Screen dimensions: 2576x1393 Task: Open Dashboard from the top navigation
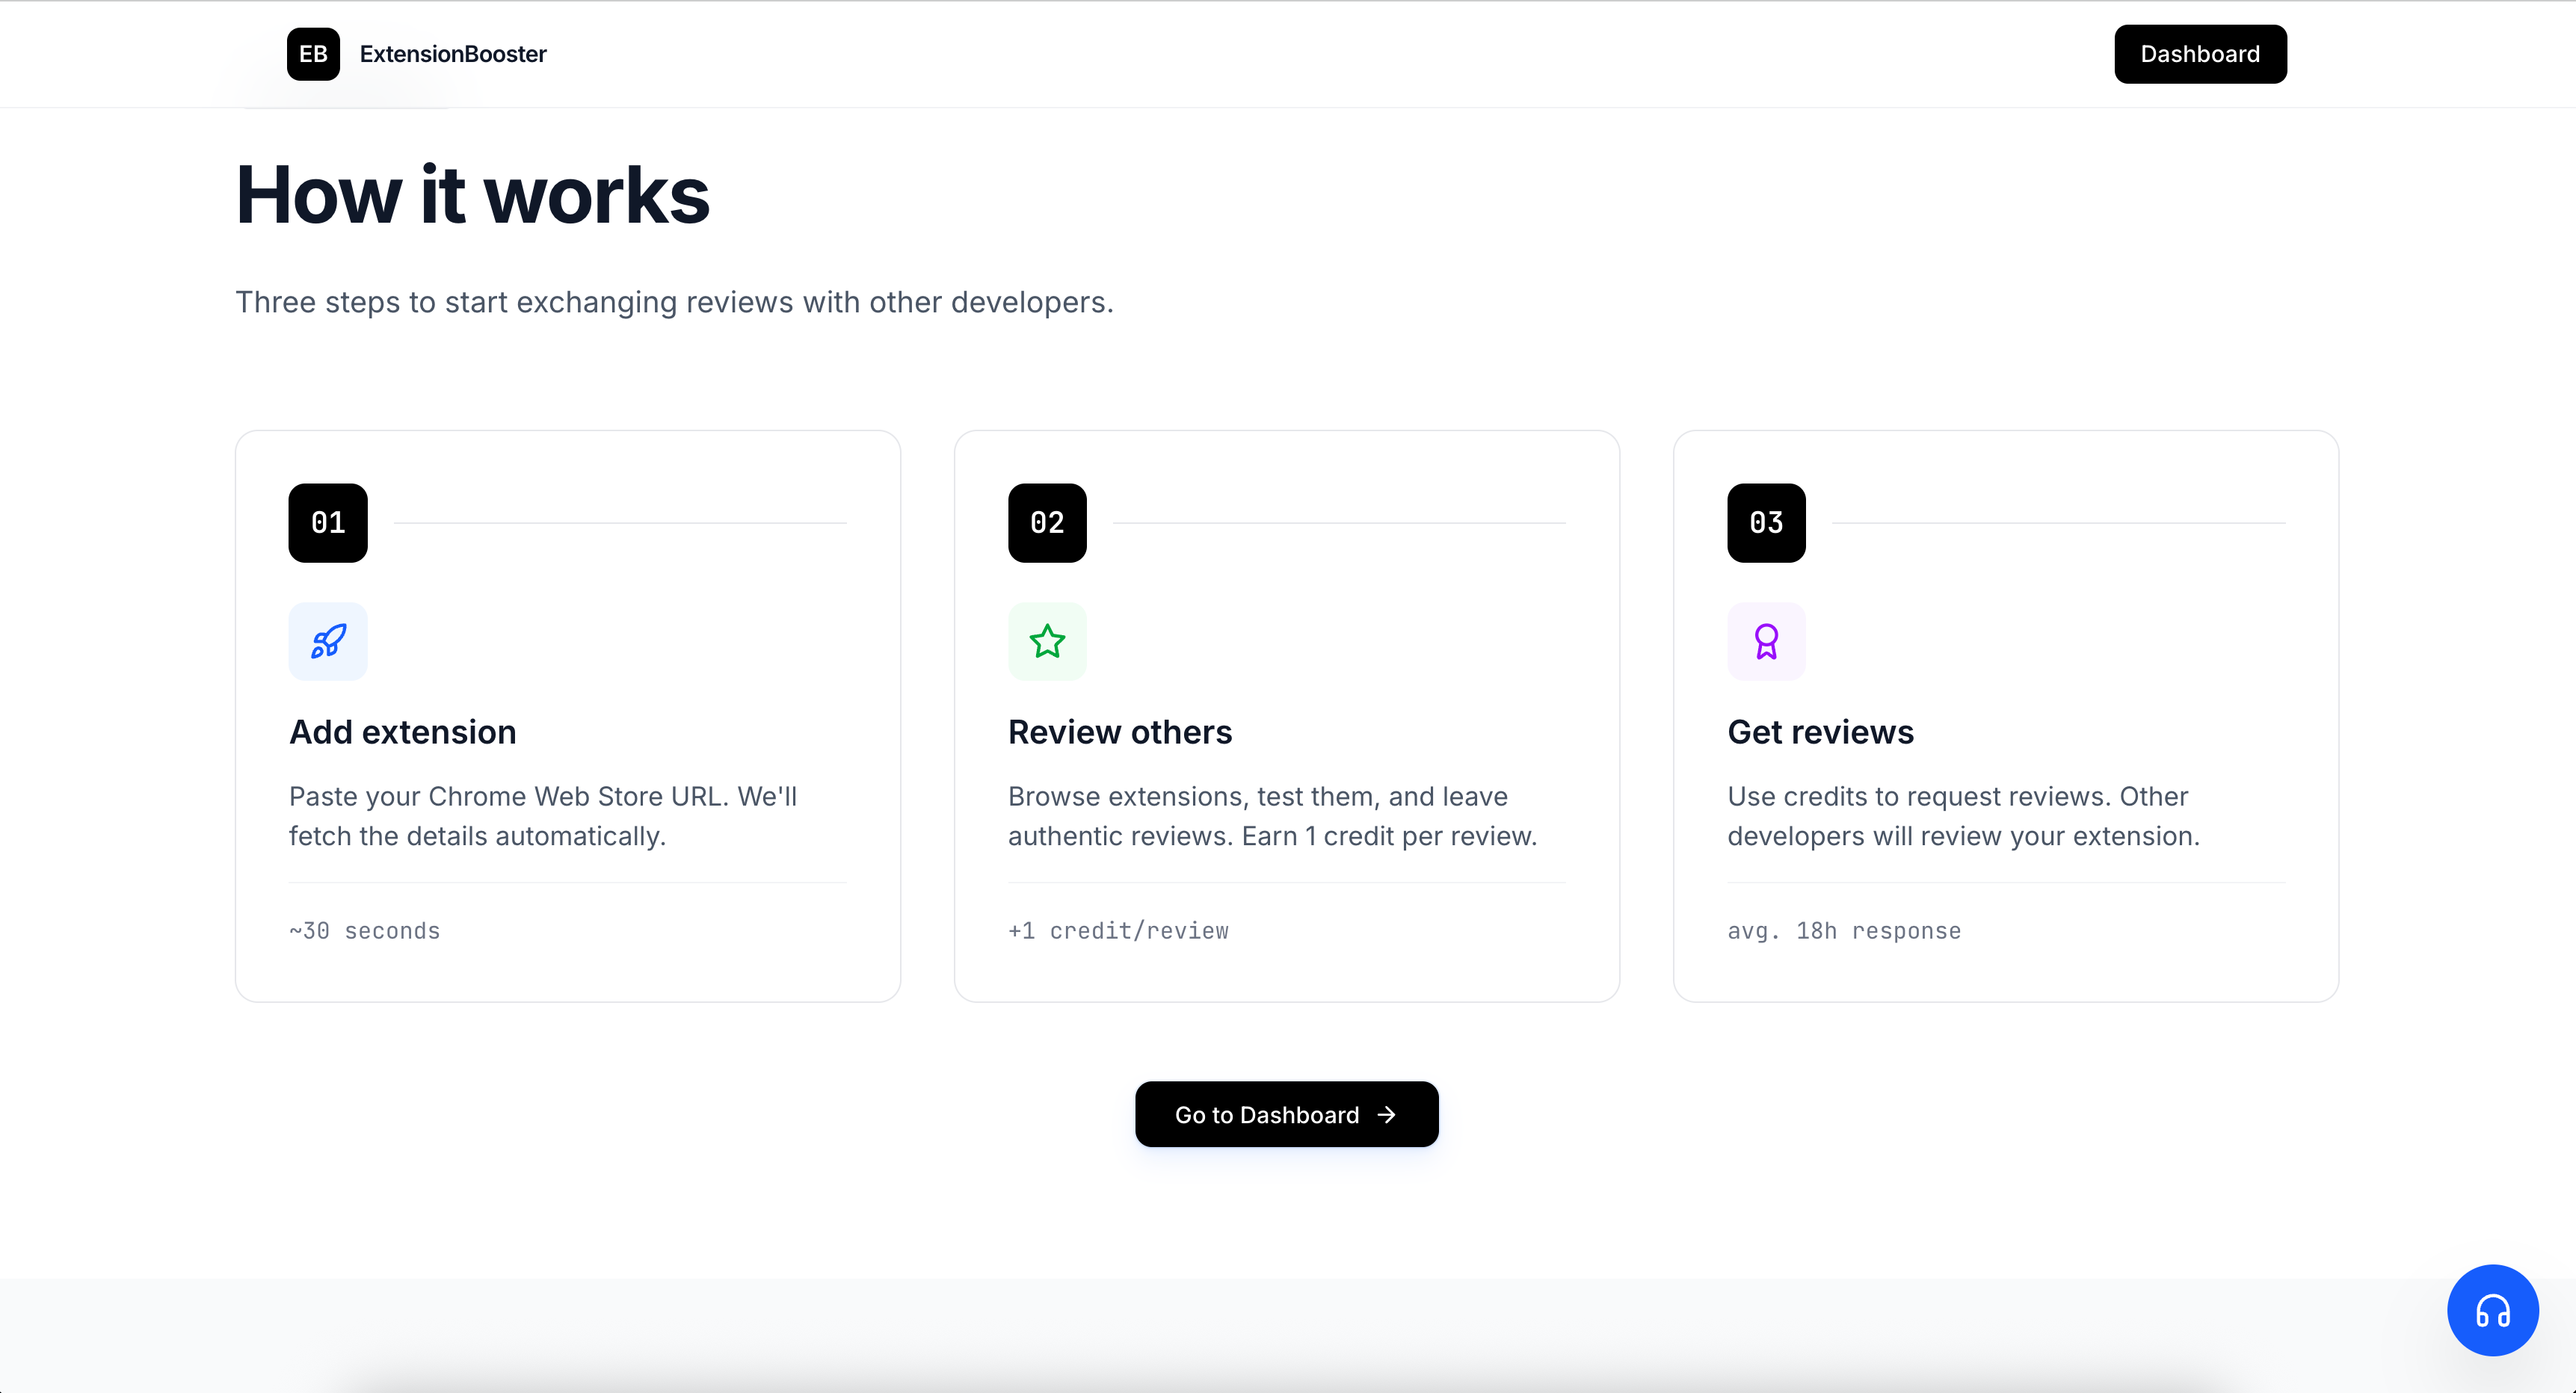2200,54
